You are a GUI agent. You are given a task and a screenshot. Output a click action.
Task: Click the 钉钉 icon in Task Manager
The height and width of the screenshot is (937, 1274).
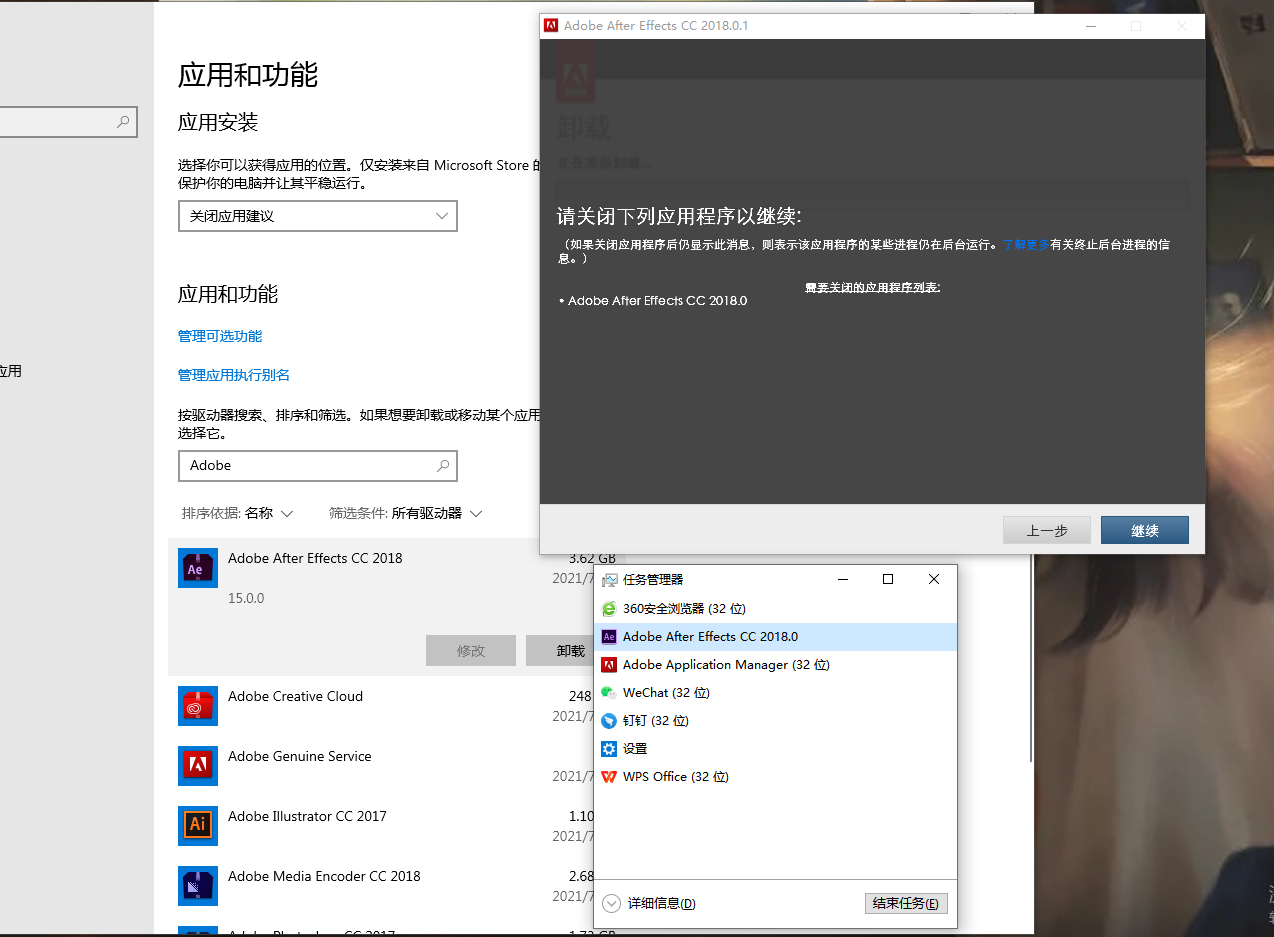coord(609,721)
